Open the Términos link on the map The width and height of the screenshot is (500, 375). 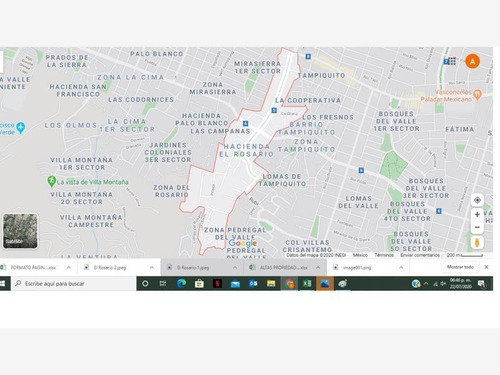click(x=384, y=255)
